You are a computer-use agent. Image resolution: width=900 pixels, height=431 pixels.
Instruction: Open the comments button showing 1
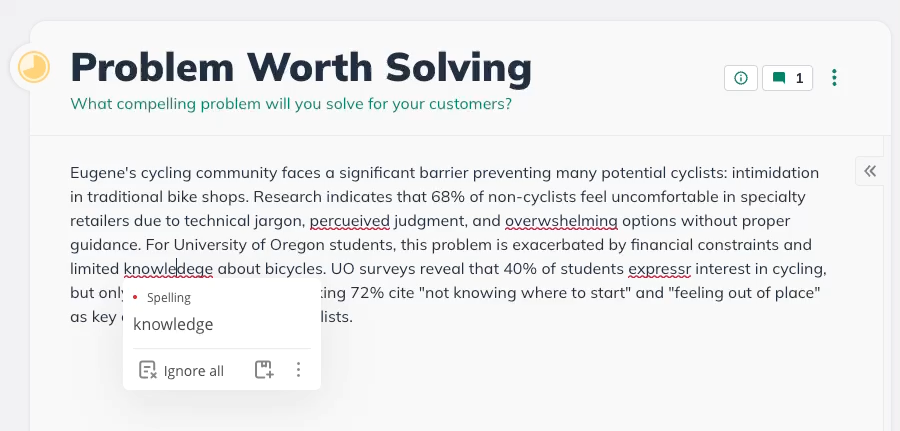point(788,78)
